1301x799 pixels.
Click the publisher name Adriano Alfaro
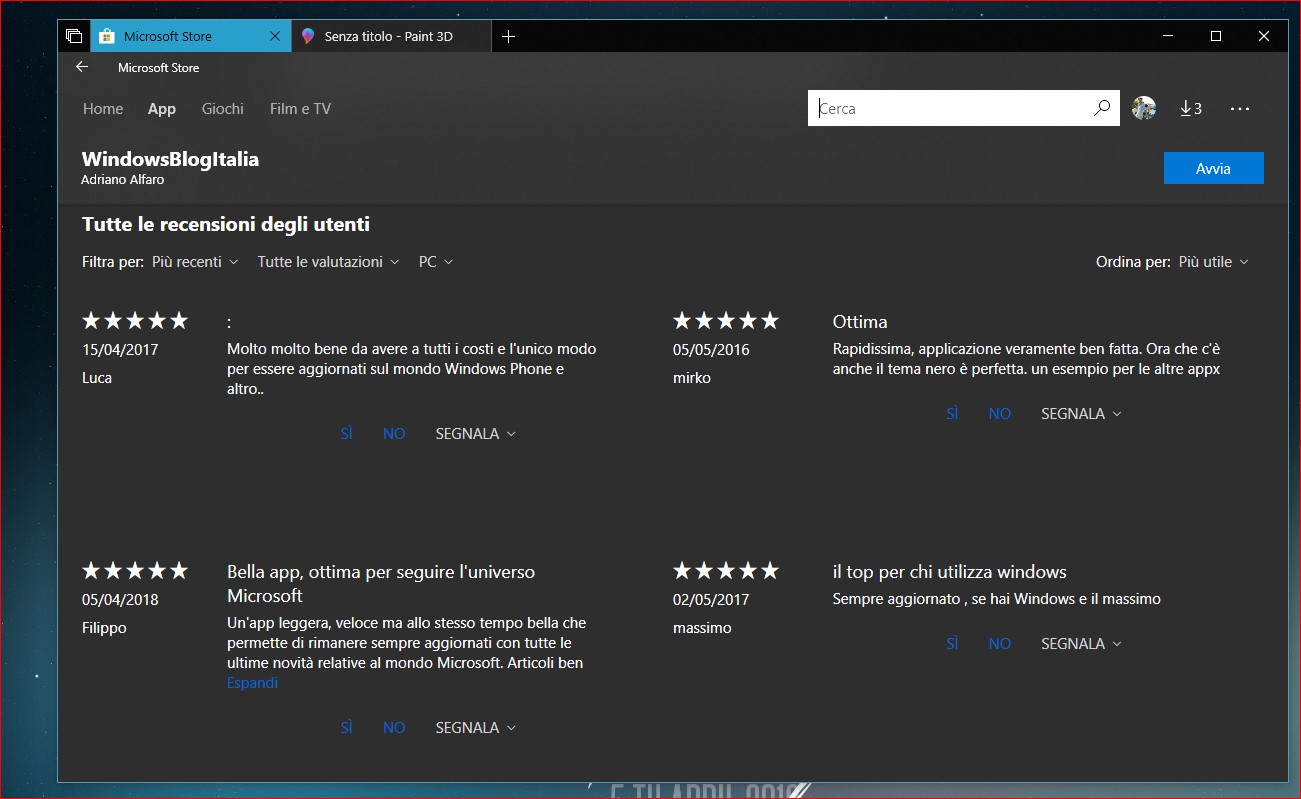click(x=122, y=180)
